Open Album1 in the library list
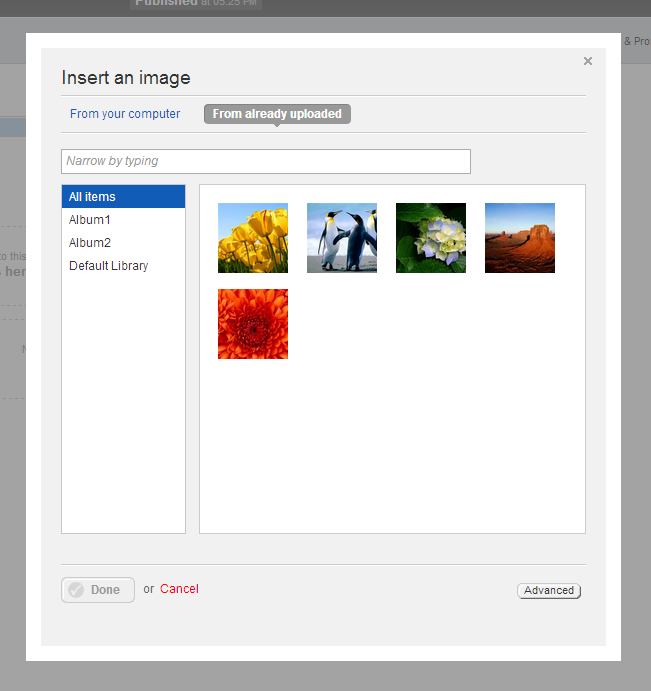The height and width of the screenshot is (691, 651). pyautogui.click(x=90, y=219)
